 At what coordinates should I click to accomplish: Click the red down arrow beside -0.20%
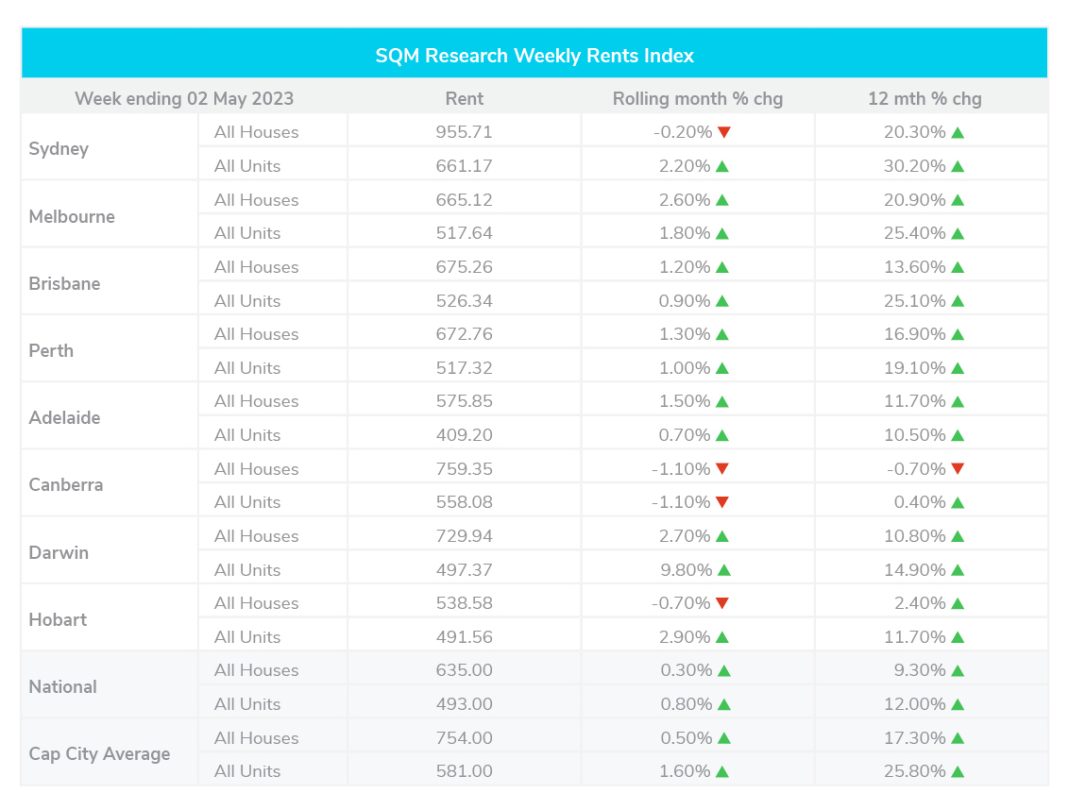coord(724,132)
